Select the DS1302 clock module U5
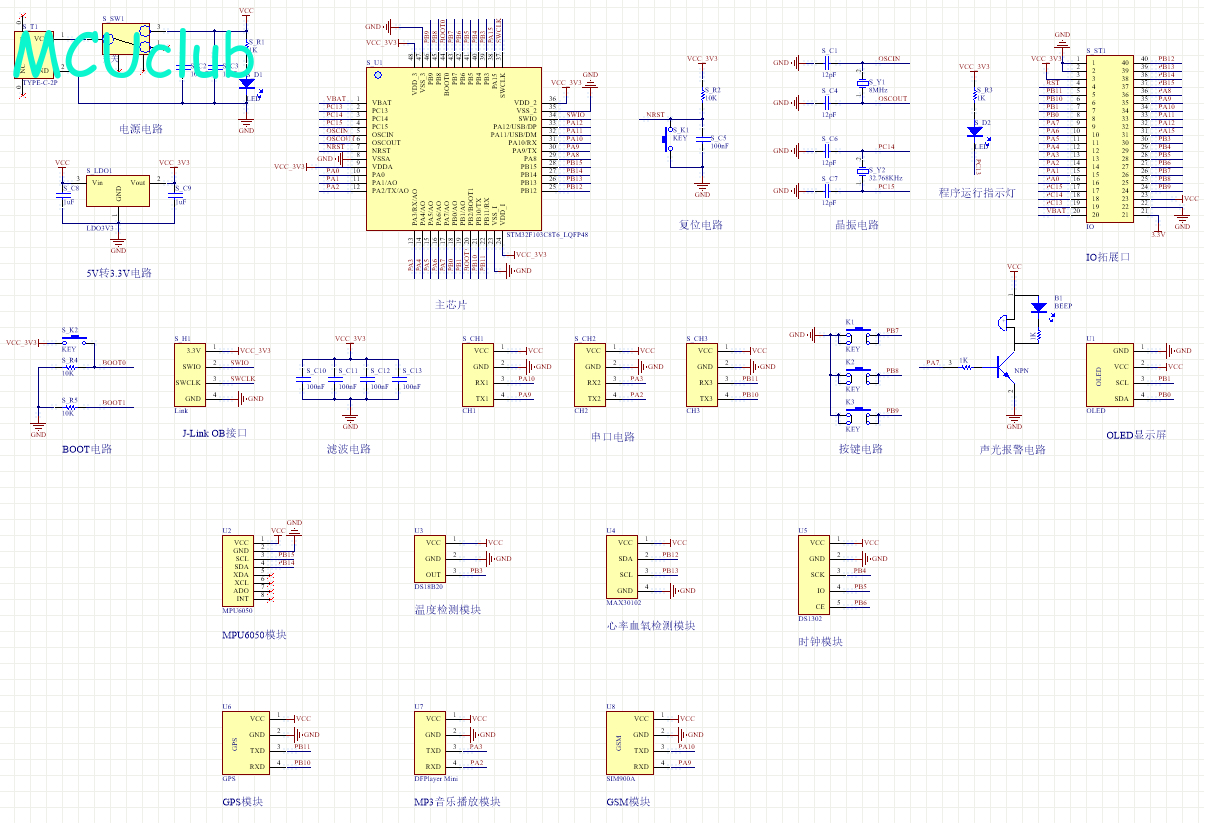 [x=816, y=575]
